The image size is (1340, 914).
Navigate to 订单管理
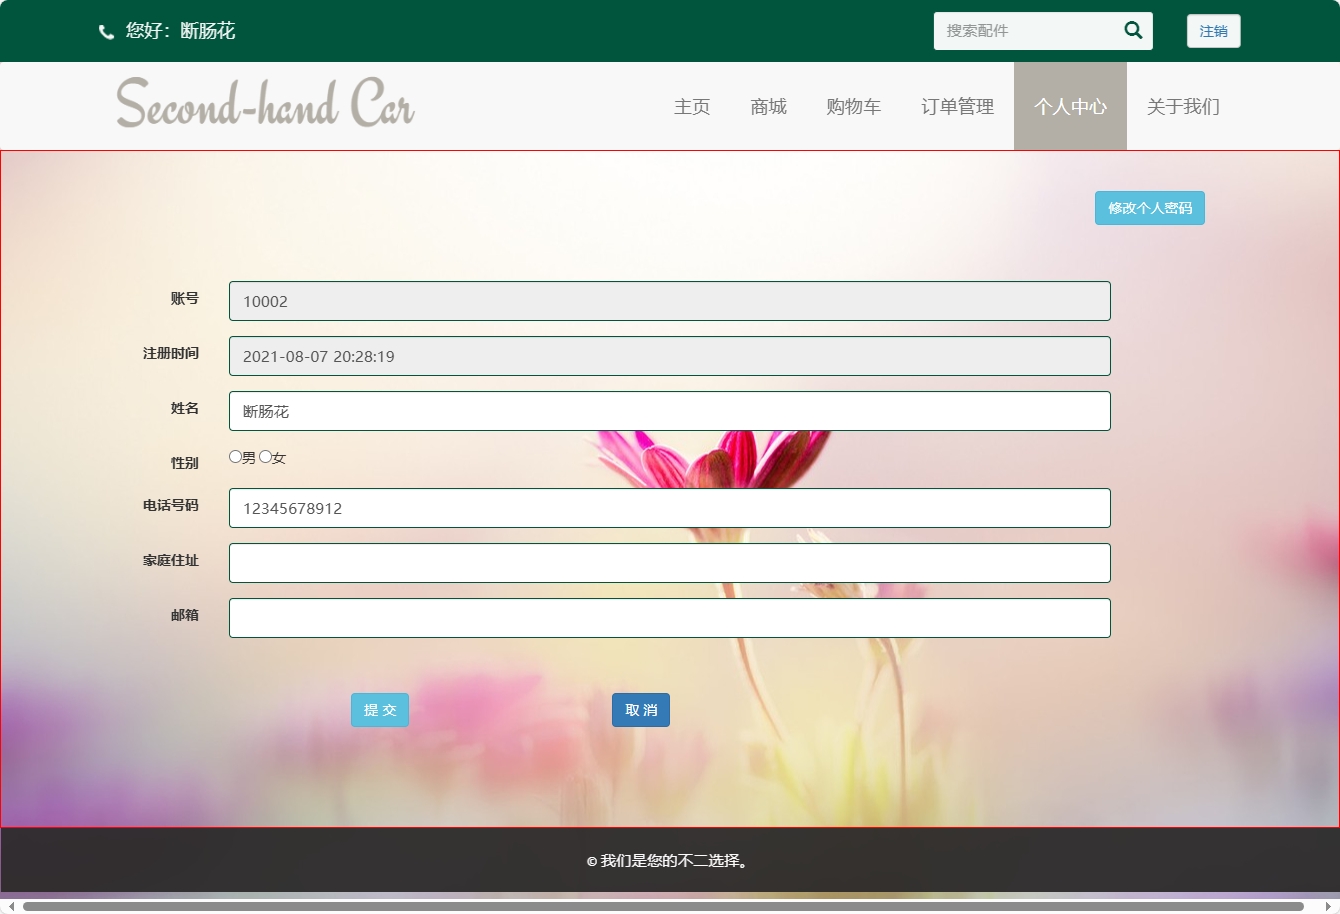tap(957, 107)
